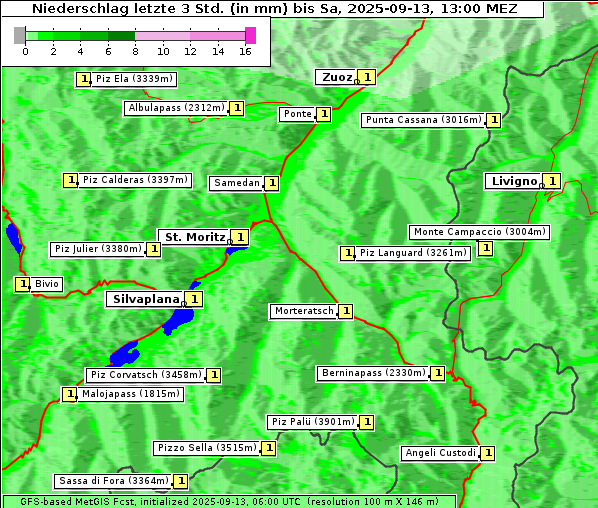Click the yellow value box beside Piz Palü
Image resolution: width=598 pixels, height=508 pixels.
tap(367, 423)
